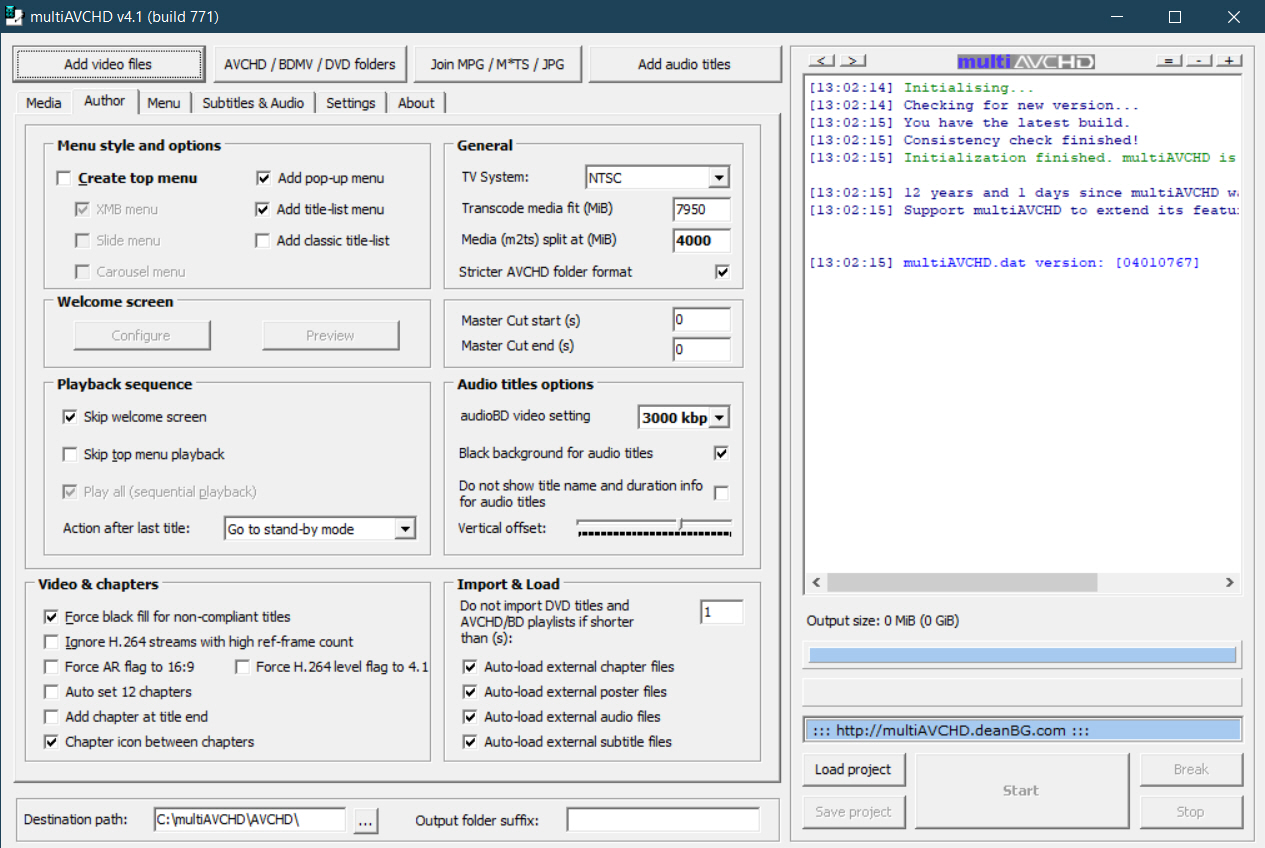Click the '-' button above the log
1265x848 pixels.
point(1198,61)
